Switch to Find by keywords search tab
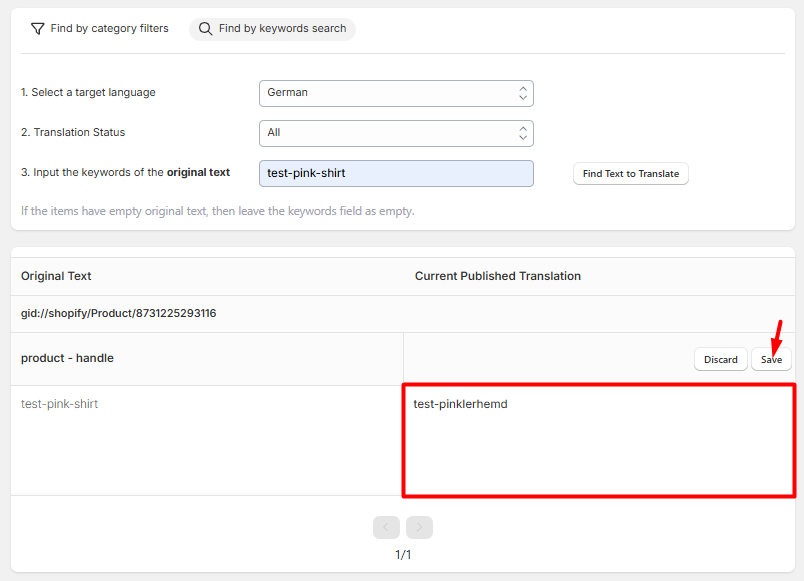The width and height of the screenshot is (804, 581). (272, 29)
